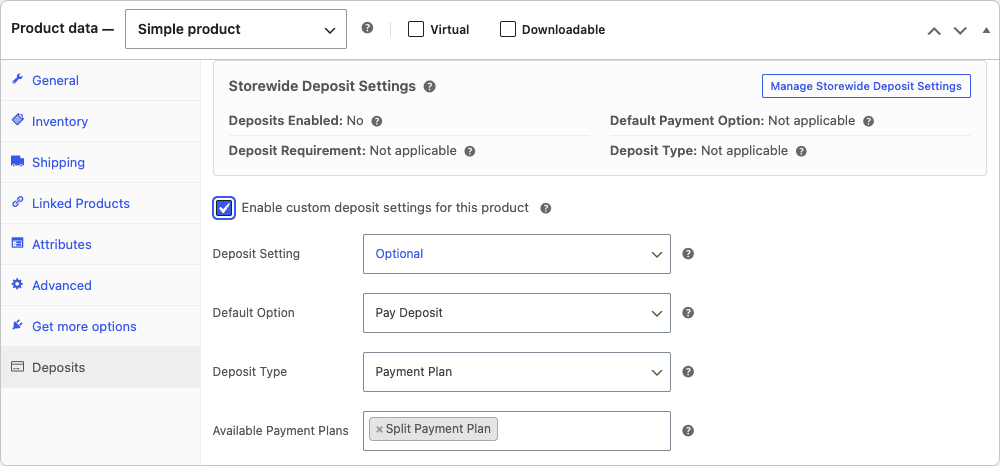1000x466 pixels.
Task: Tick the Virtual checkbox
Action: pyautogui.click(x=416, y=29)
